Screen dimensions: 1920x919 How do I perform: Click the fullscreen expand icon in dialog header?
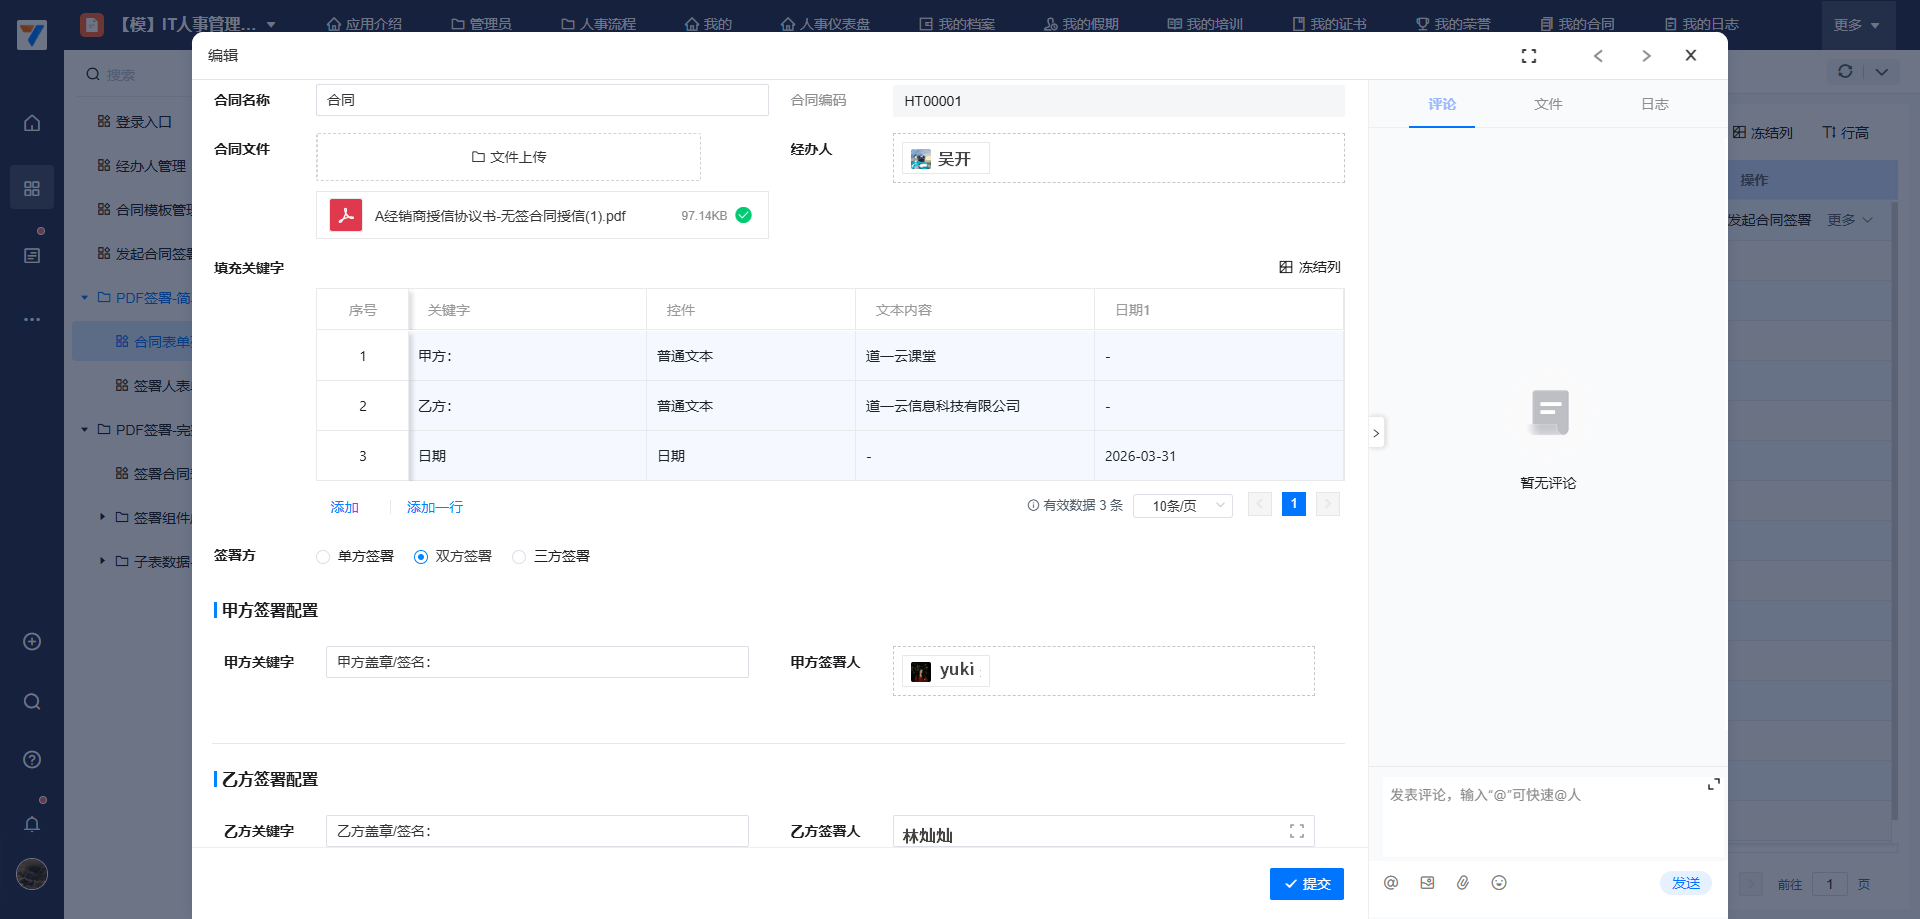(1528, 56)
